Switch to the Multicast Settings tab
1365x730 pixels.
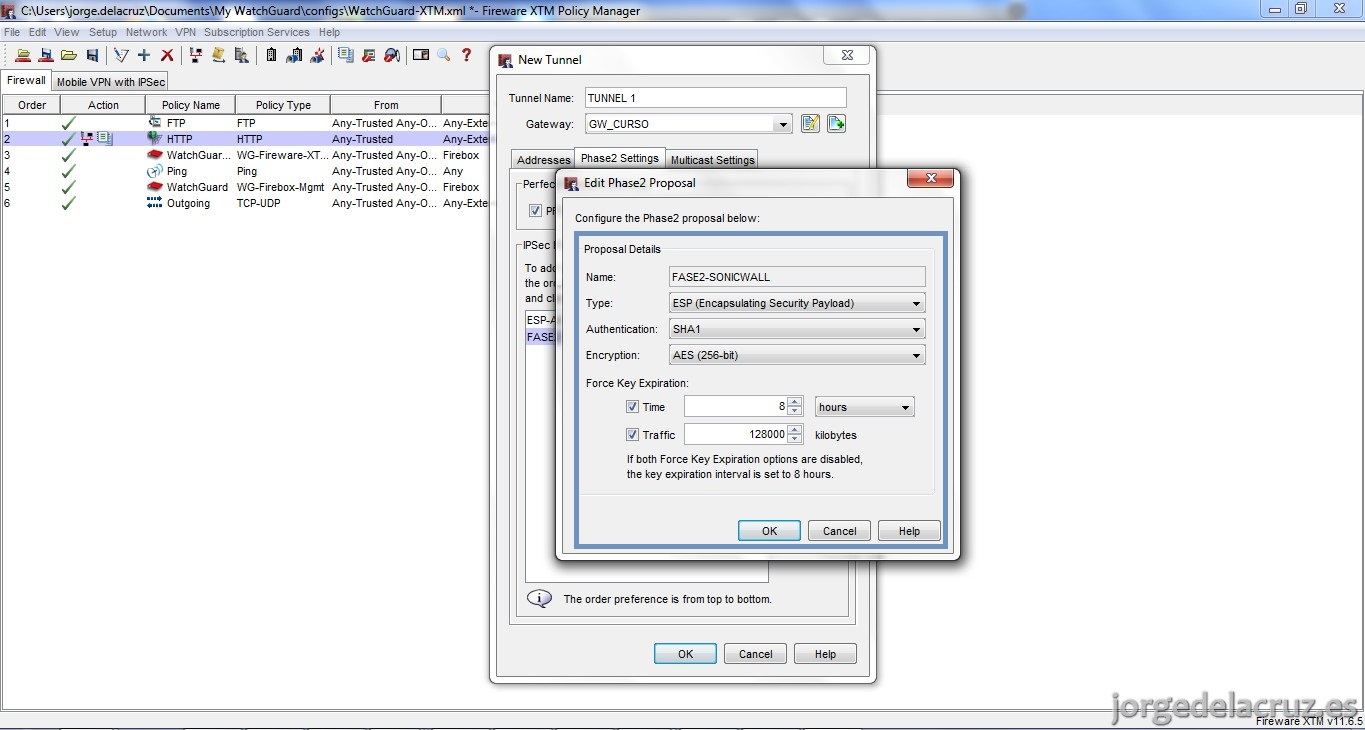(712, 160)
